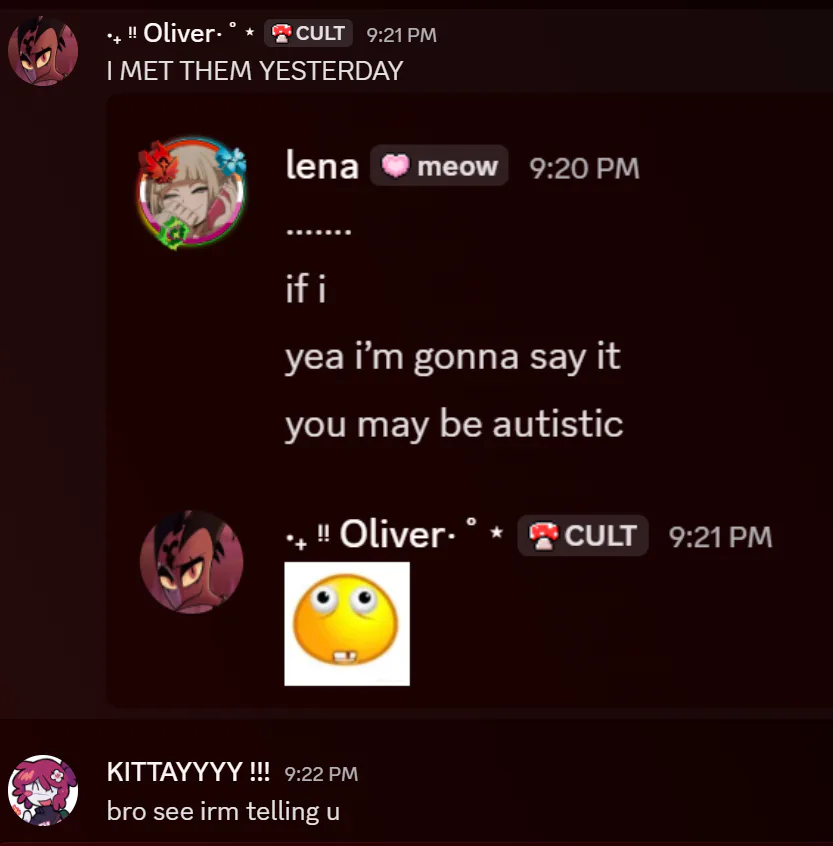The height and width of the screenshot is (846, 833).
Task: Click the 9:20 PM timestamp beside lena
Action: click(x=584, y=168)
